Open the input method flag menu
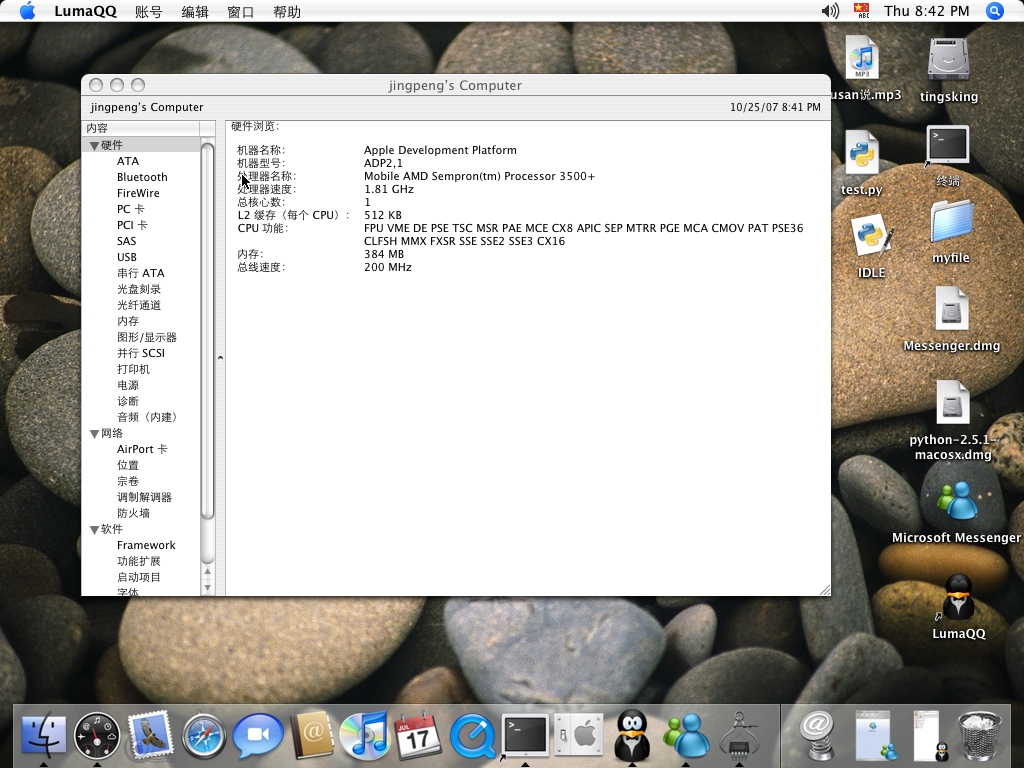Viewport: 1024px width, 768px height. click(862, 11)
